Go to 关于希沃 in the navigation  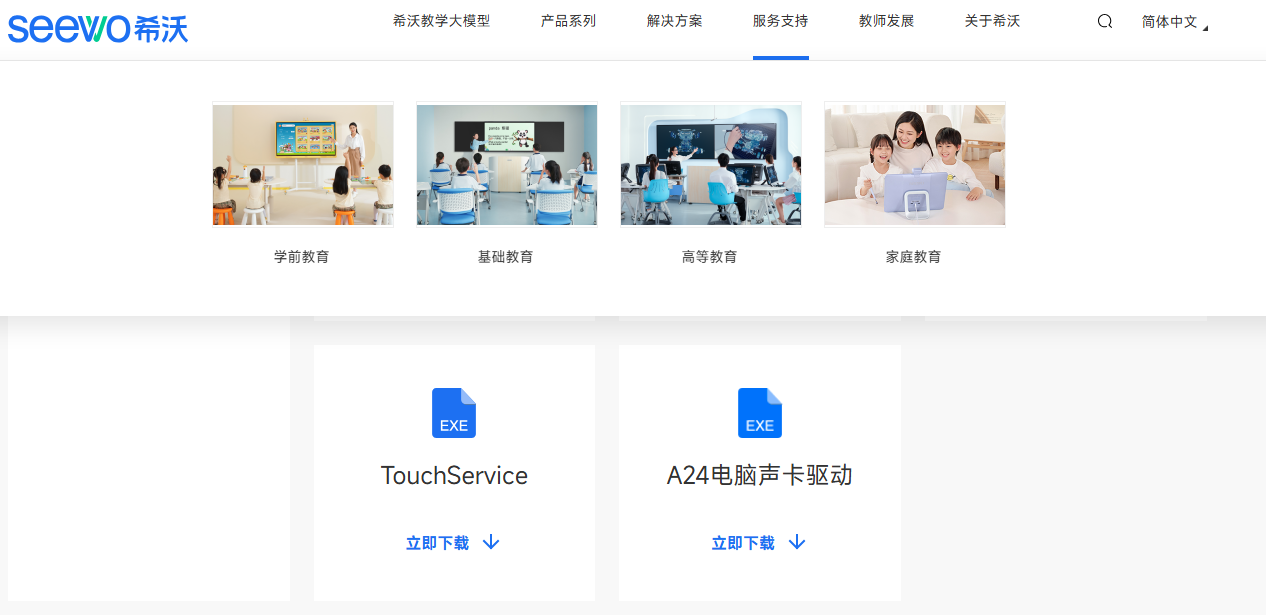pyautogui.click(x=992, y=21)
